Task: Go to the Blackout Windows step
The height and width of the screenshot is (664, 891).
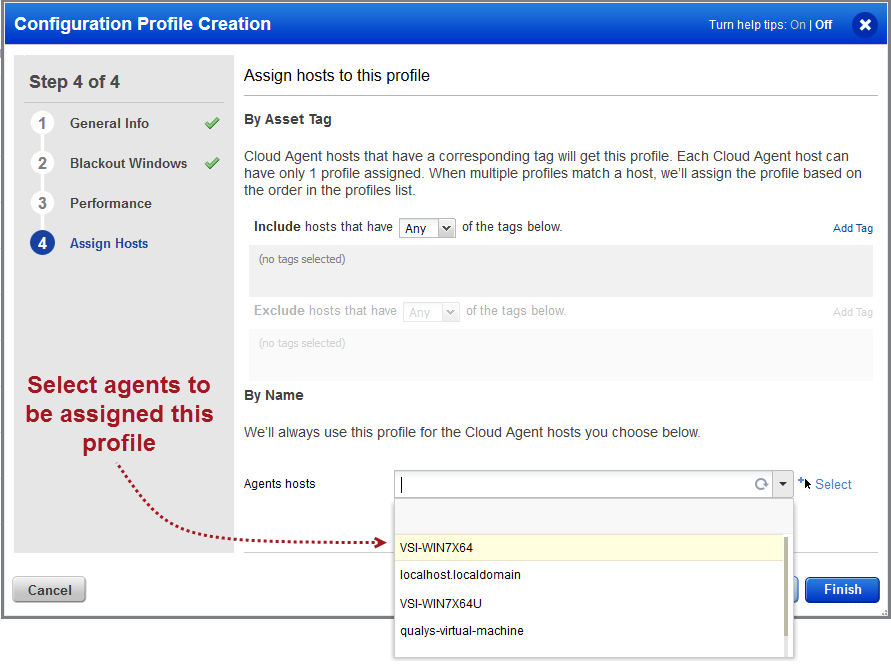Action: pyautogui.click(x=129, y=163)
